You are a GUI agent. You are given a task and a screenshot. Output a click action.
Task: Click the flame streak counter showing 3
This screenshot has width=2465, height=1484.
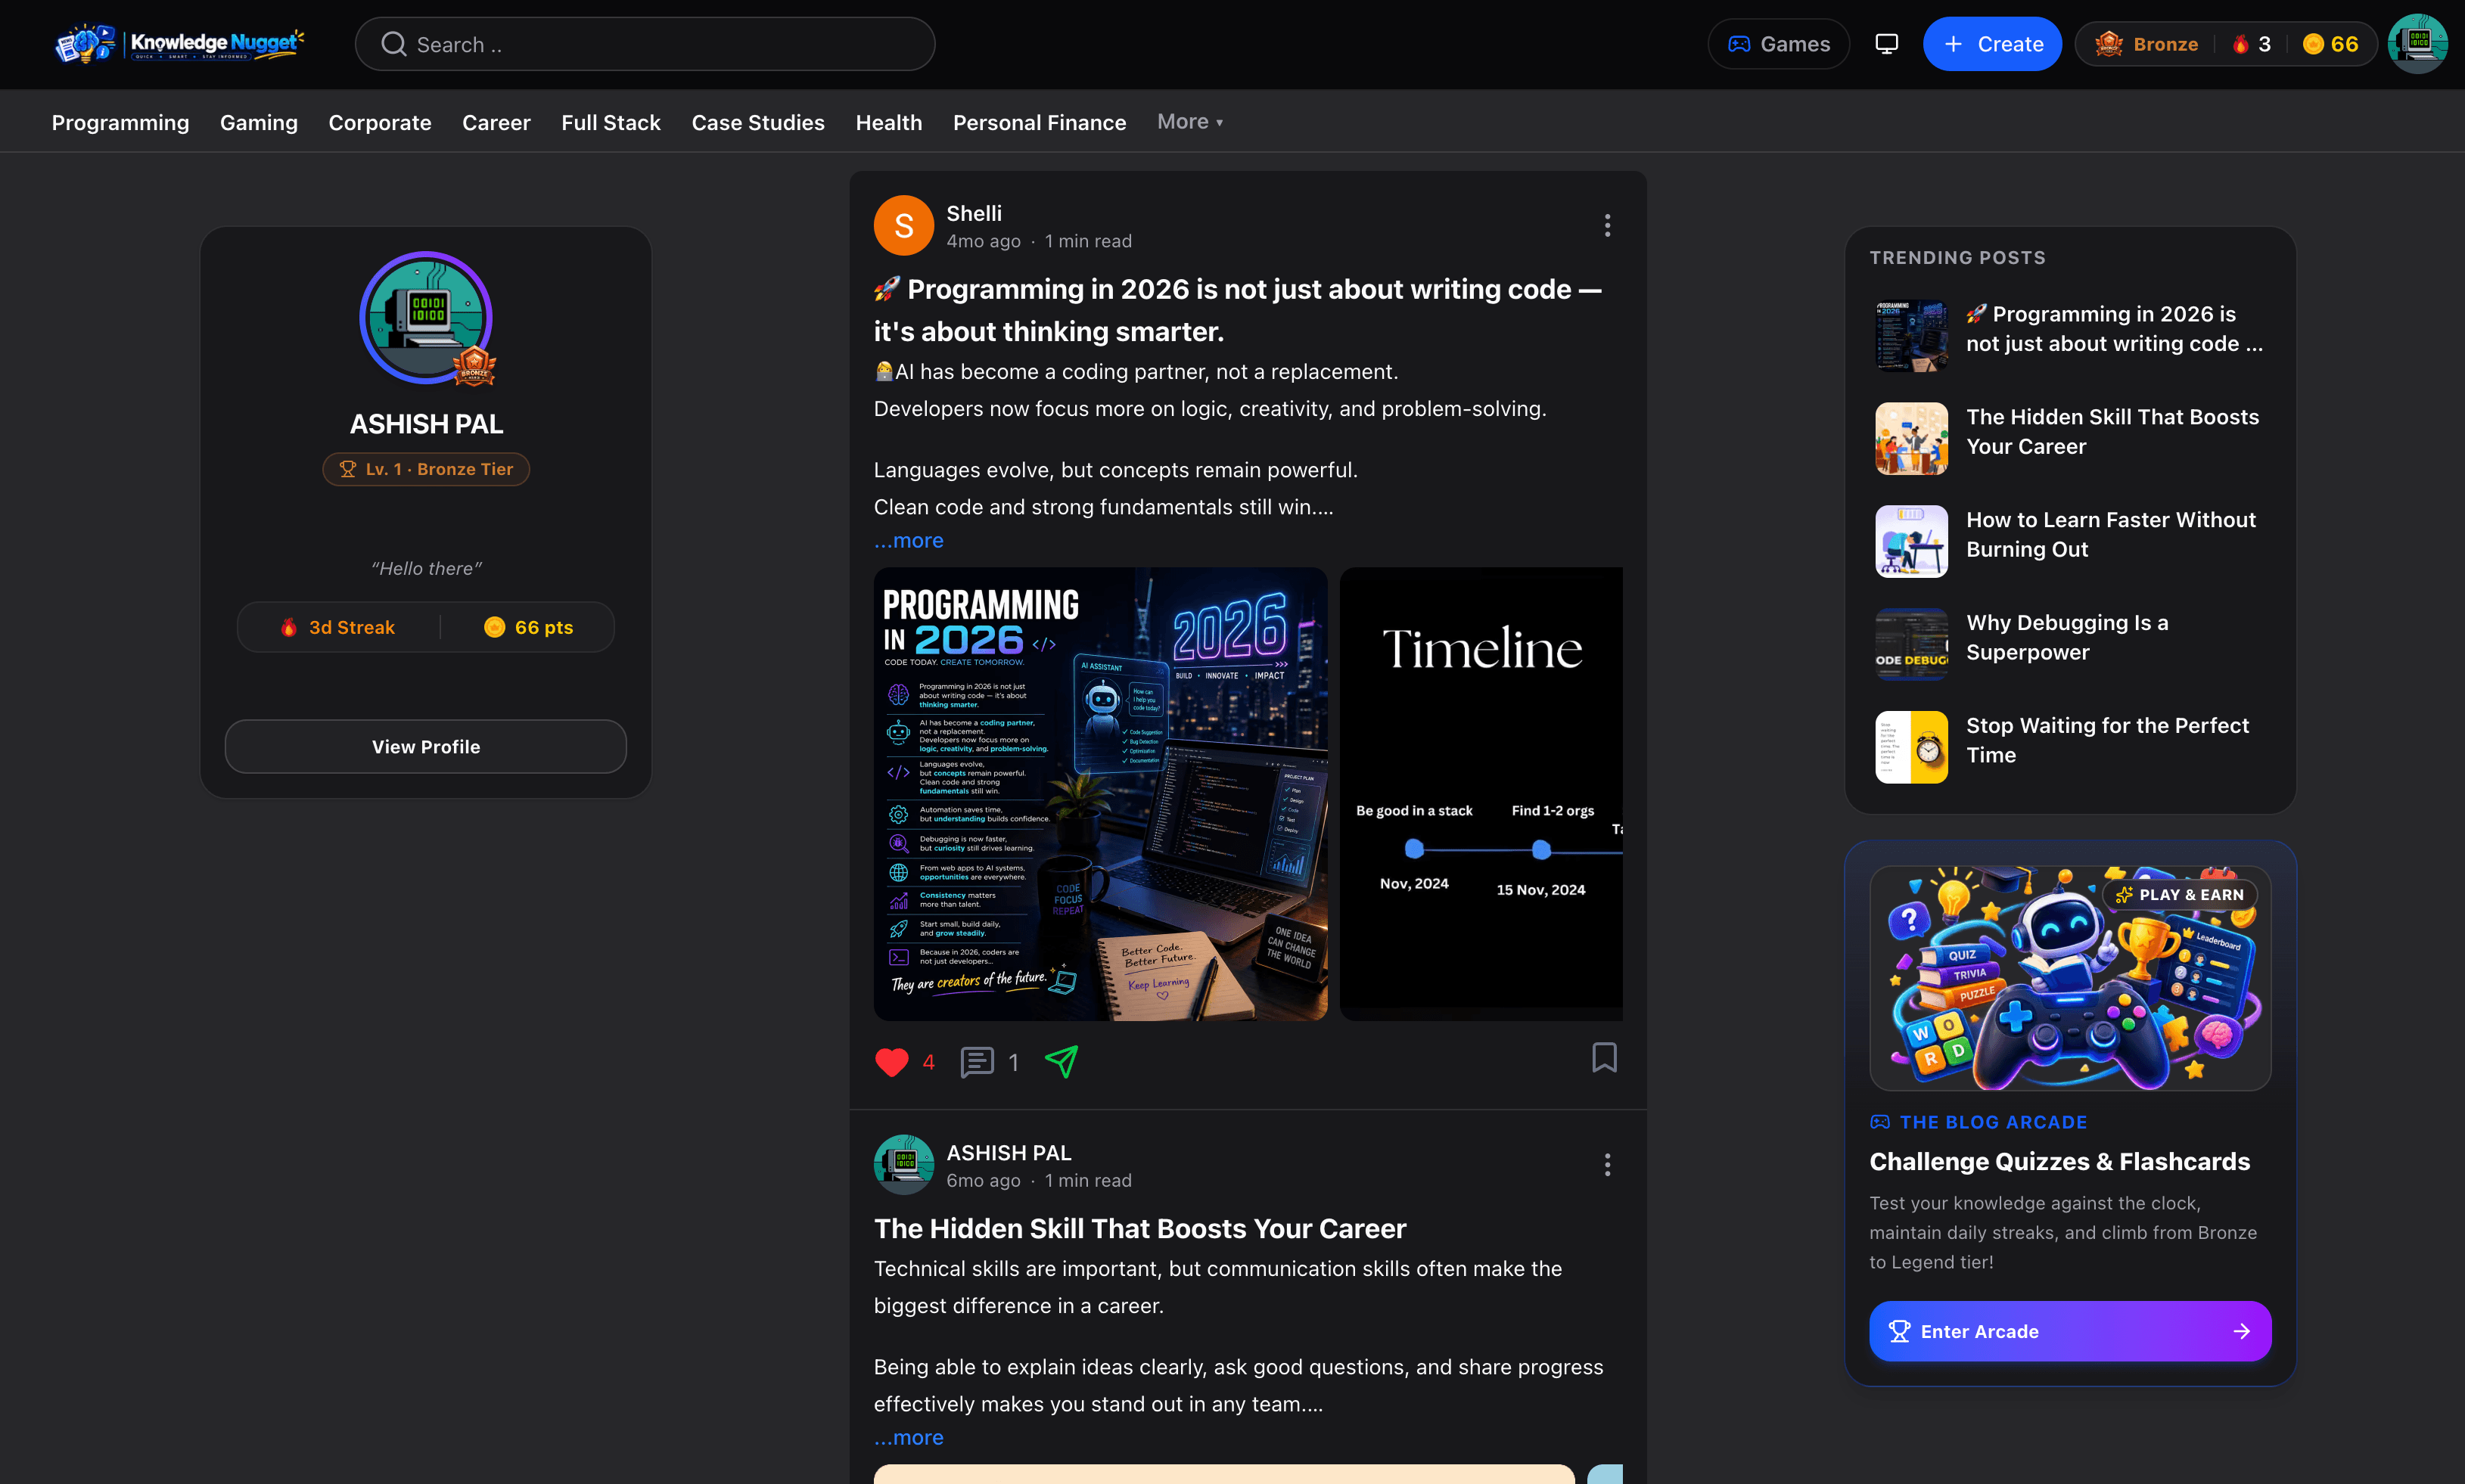point(2251,44)
